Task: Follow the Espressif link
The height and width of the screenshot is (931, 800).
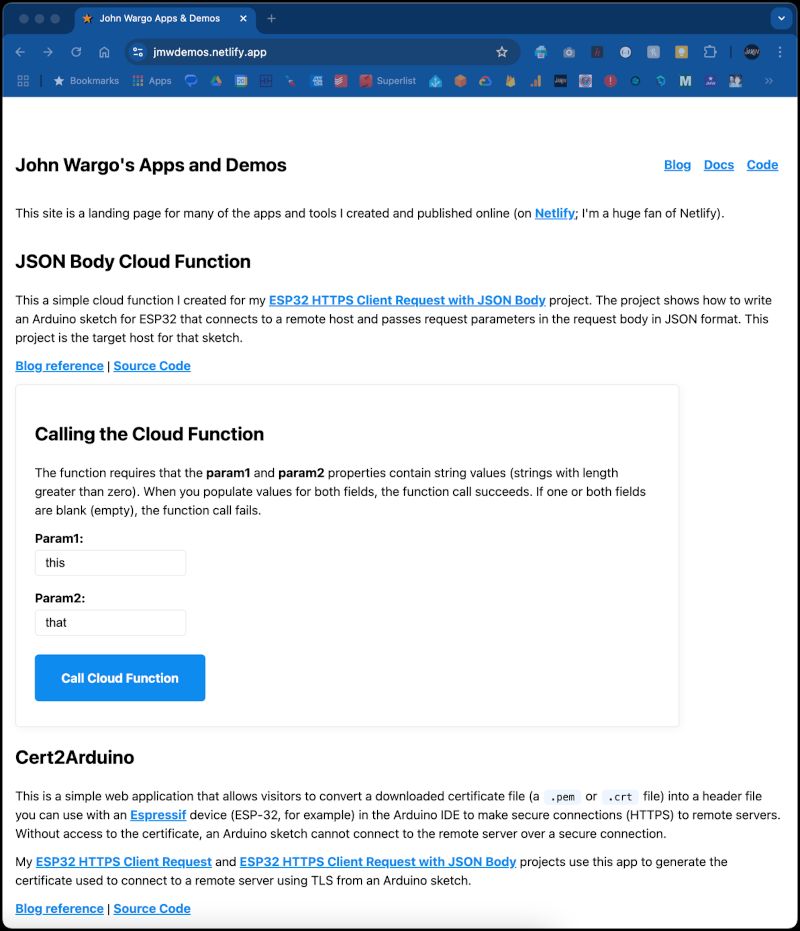Action: 158,815
